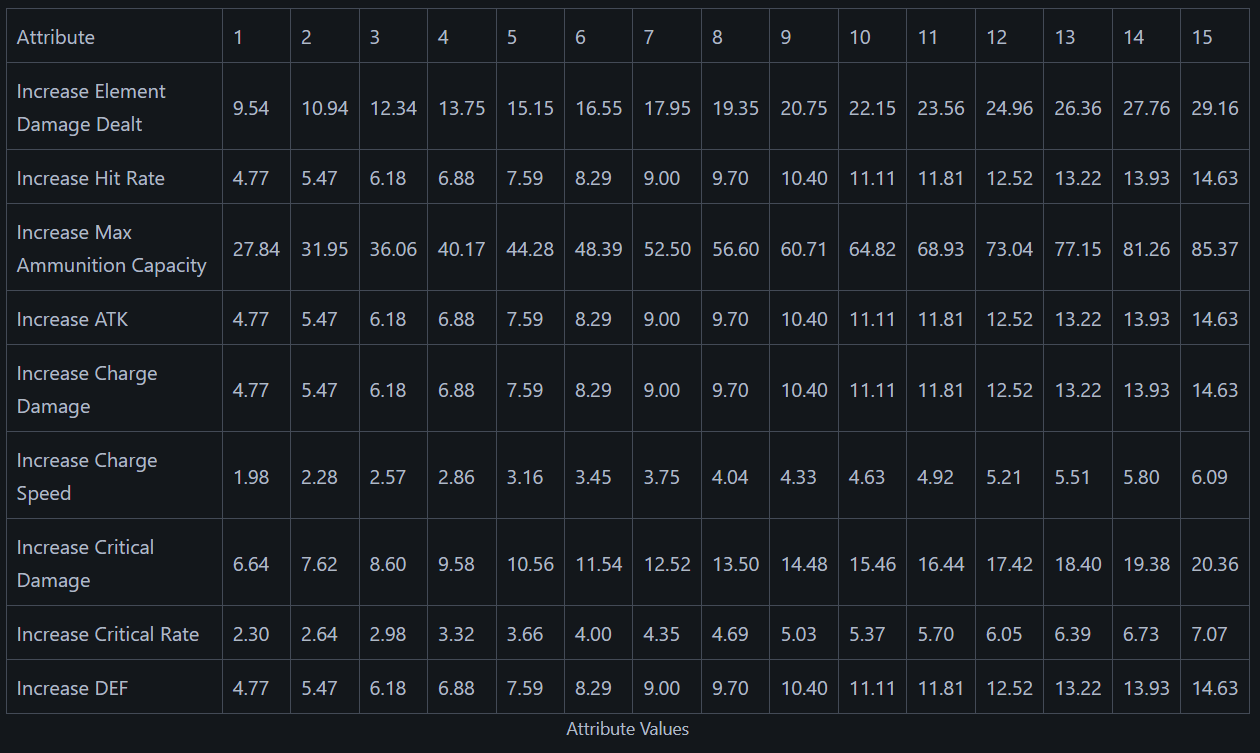The image size is (1260, 753).
Task: Select value 73.04 in Max Ammunition row
Action: (1010, 249)
